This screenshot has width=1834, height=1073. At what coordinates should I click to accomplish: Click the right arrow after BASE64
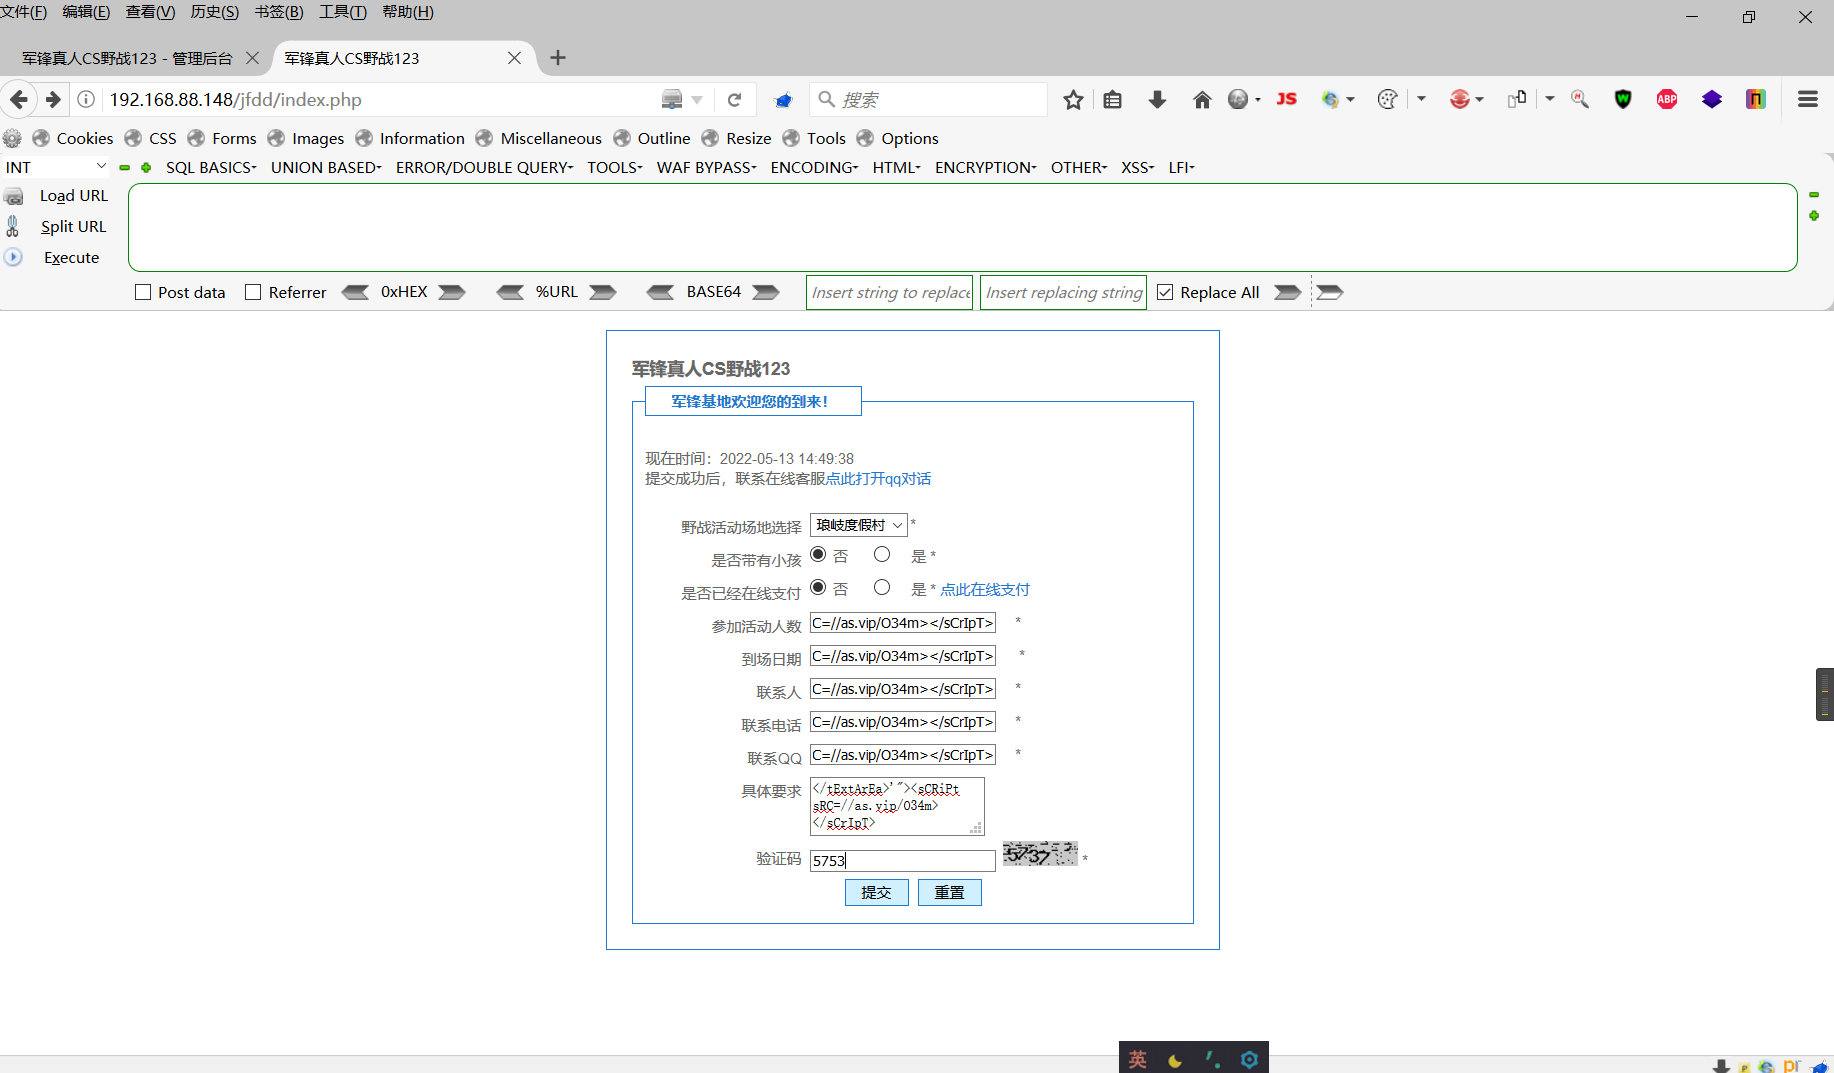(x=766, y=292)
